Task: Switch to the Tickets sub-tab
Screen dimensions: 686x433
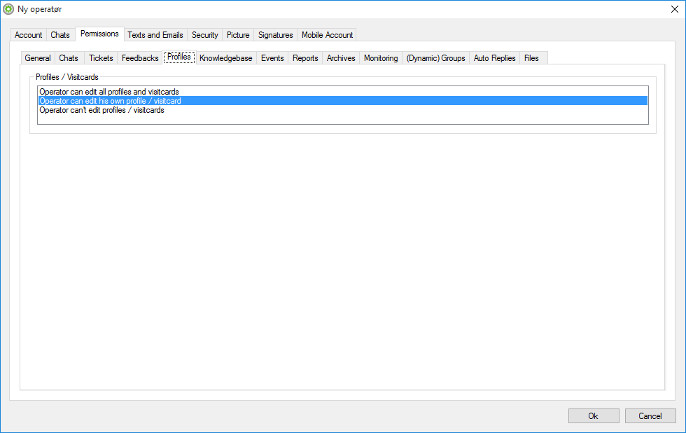Action: (101, 58)
